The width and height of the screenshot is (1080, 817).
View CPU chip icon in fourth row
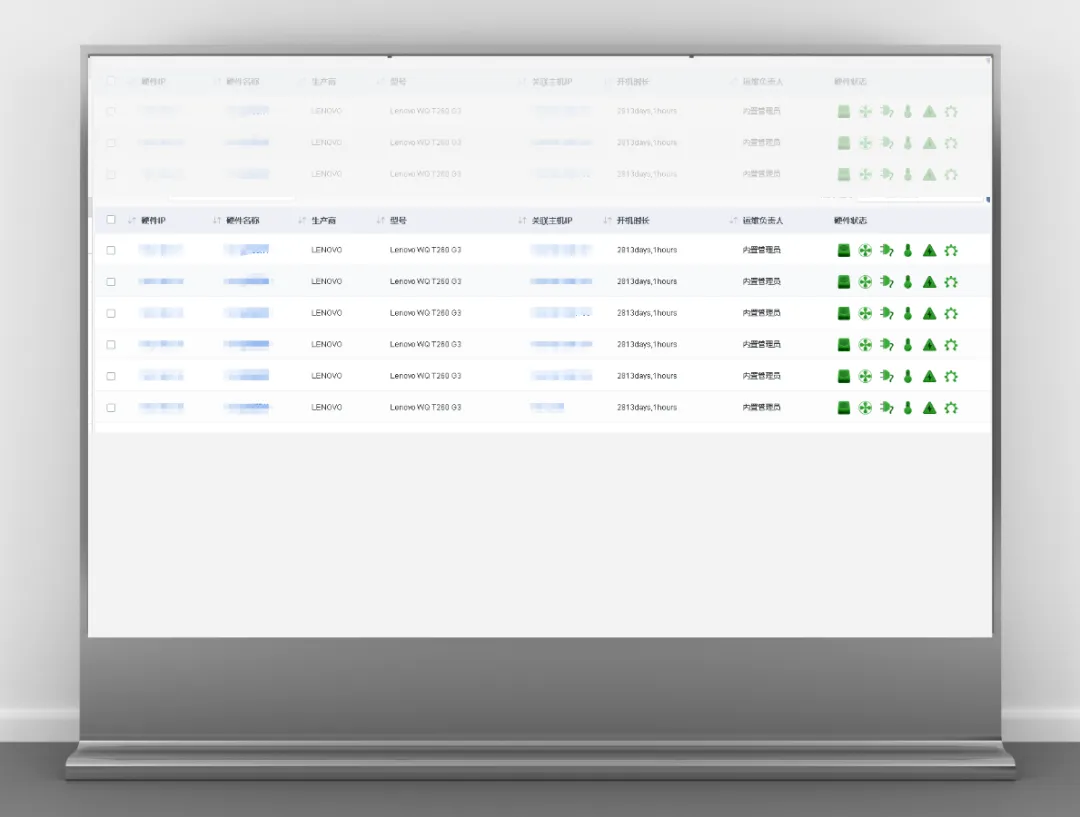(951, 344)
